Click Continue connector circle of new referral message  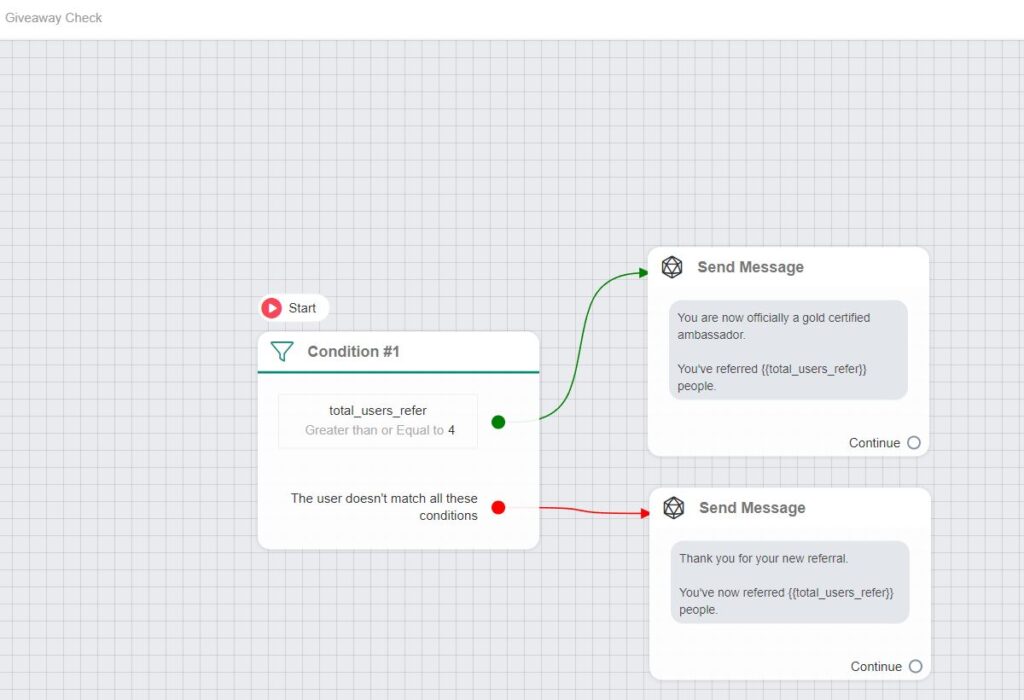pos(916,666)
